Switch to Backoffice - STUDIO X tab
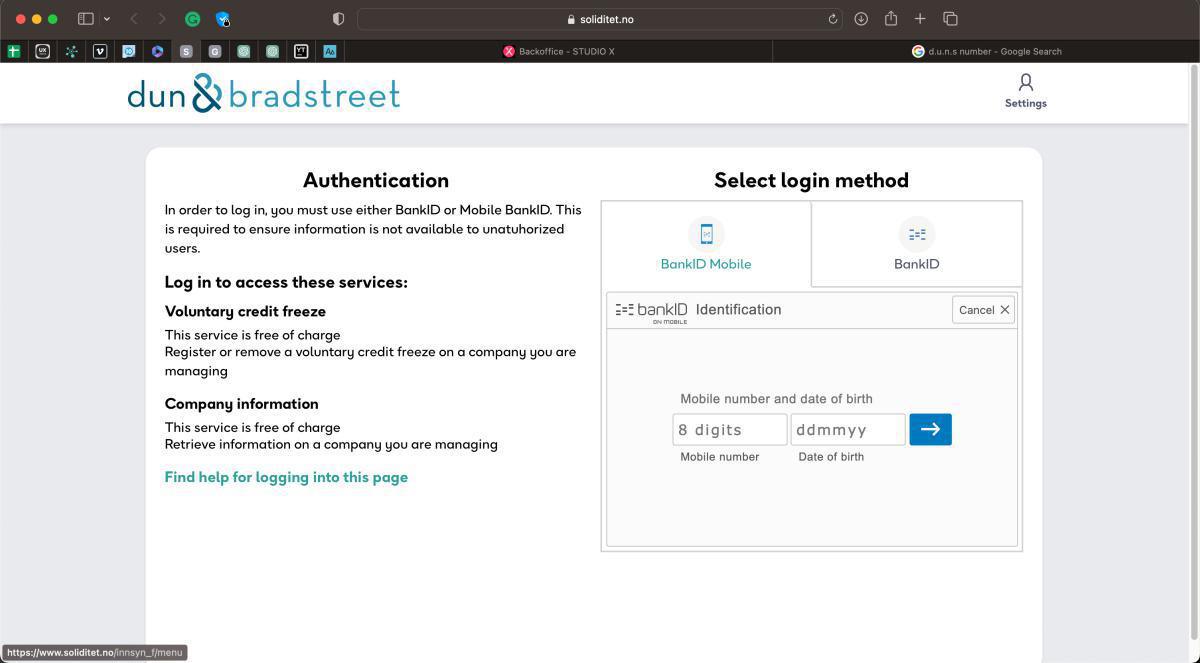This screenshot has width=1200, height=663. [x=559, y=51]
